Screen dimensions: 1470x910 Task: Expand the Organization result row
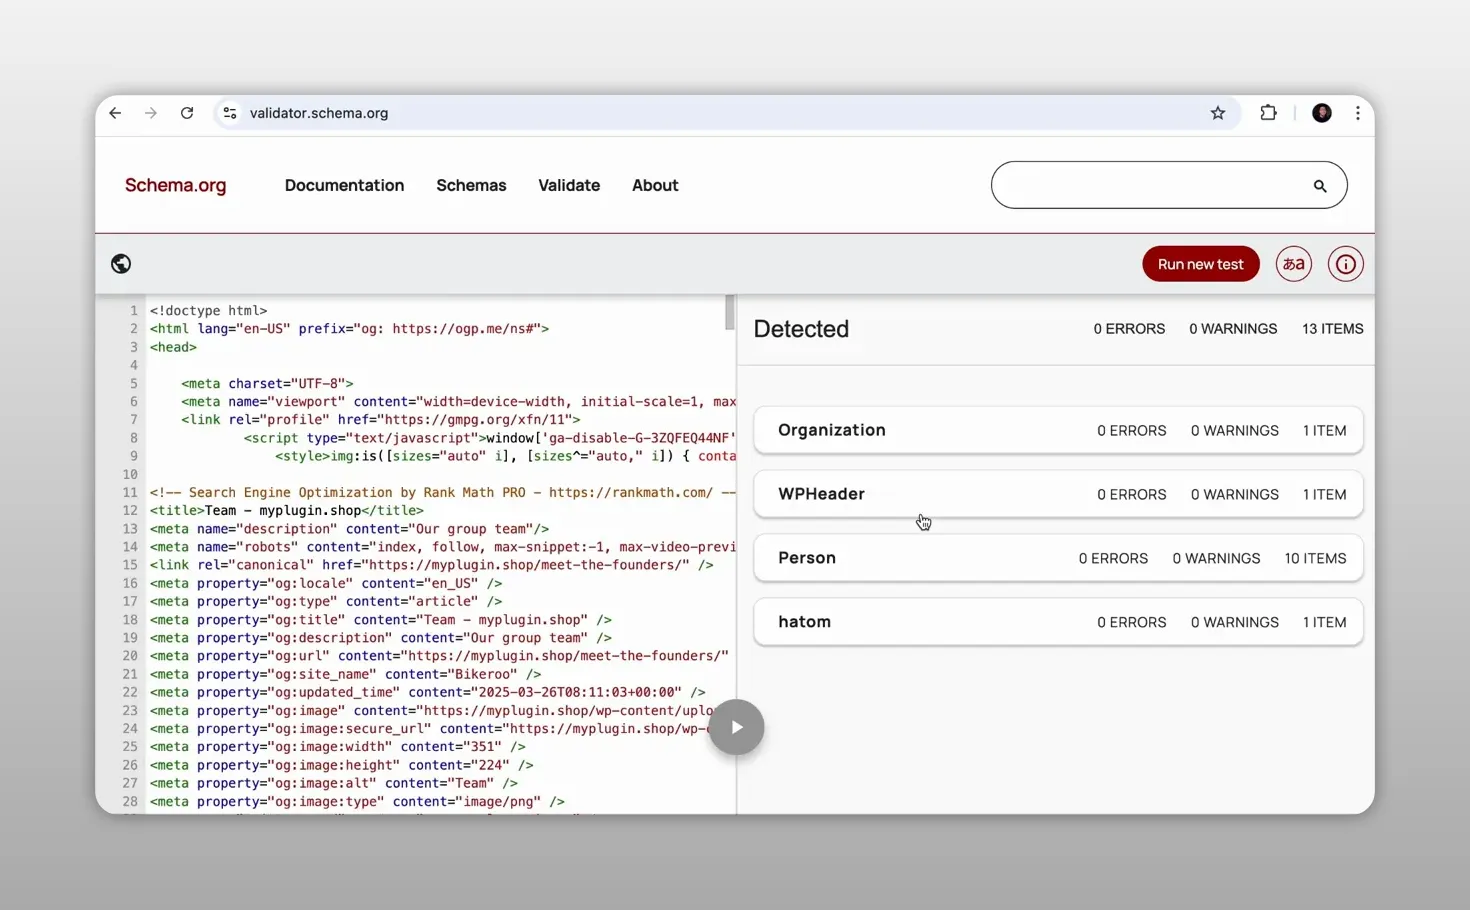pyautogui.click(x=1058, y=430)
